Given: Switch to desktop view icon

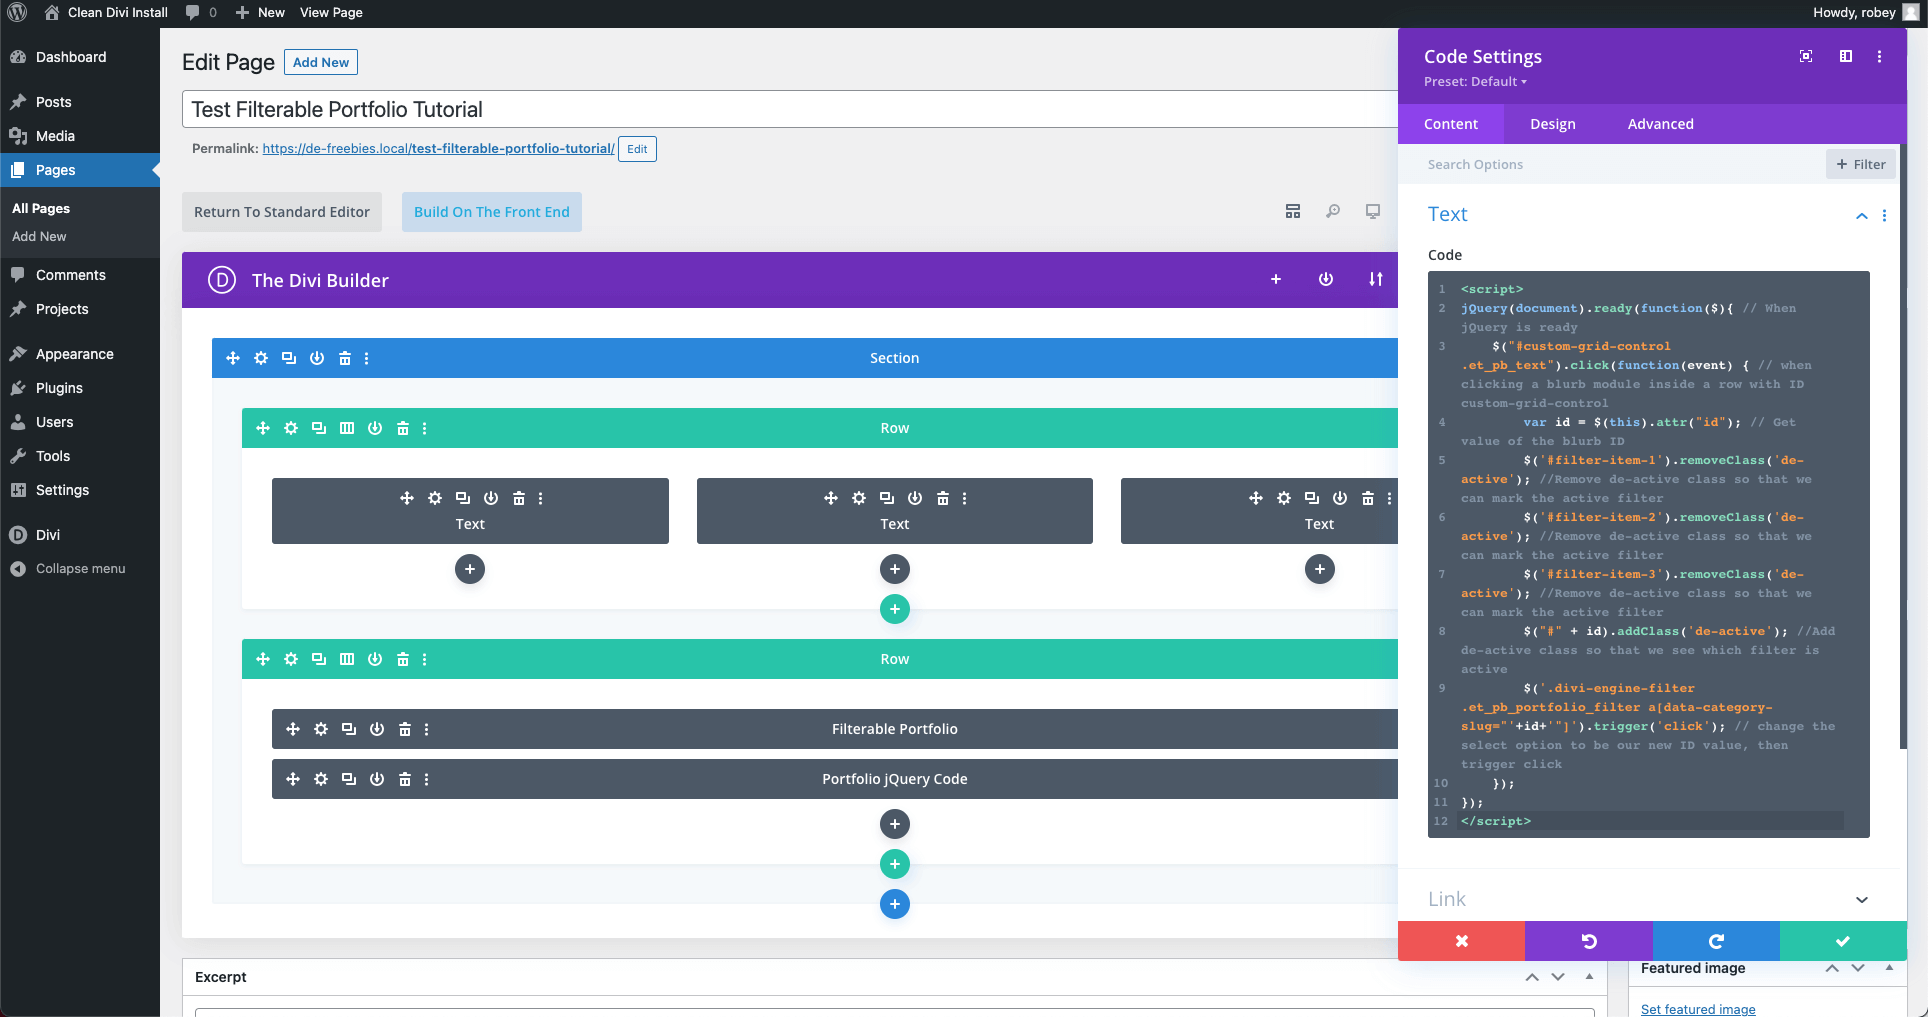Looking at the screenshot, I should coord(1373,211).
